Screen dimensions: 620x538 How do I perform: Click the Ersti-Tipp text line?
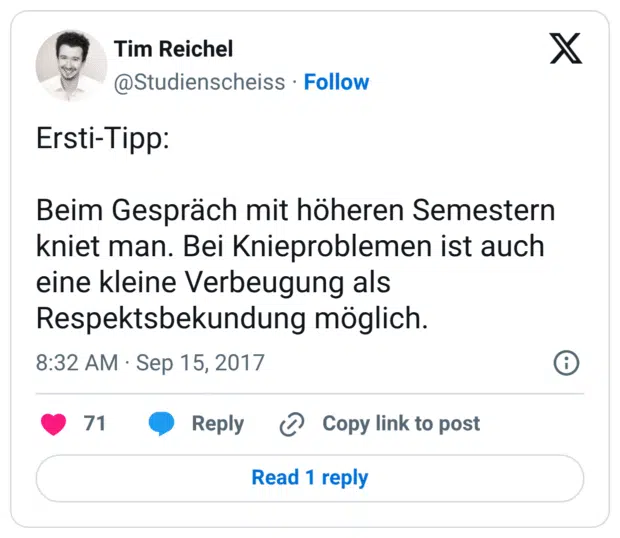[103, 140]
